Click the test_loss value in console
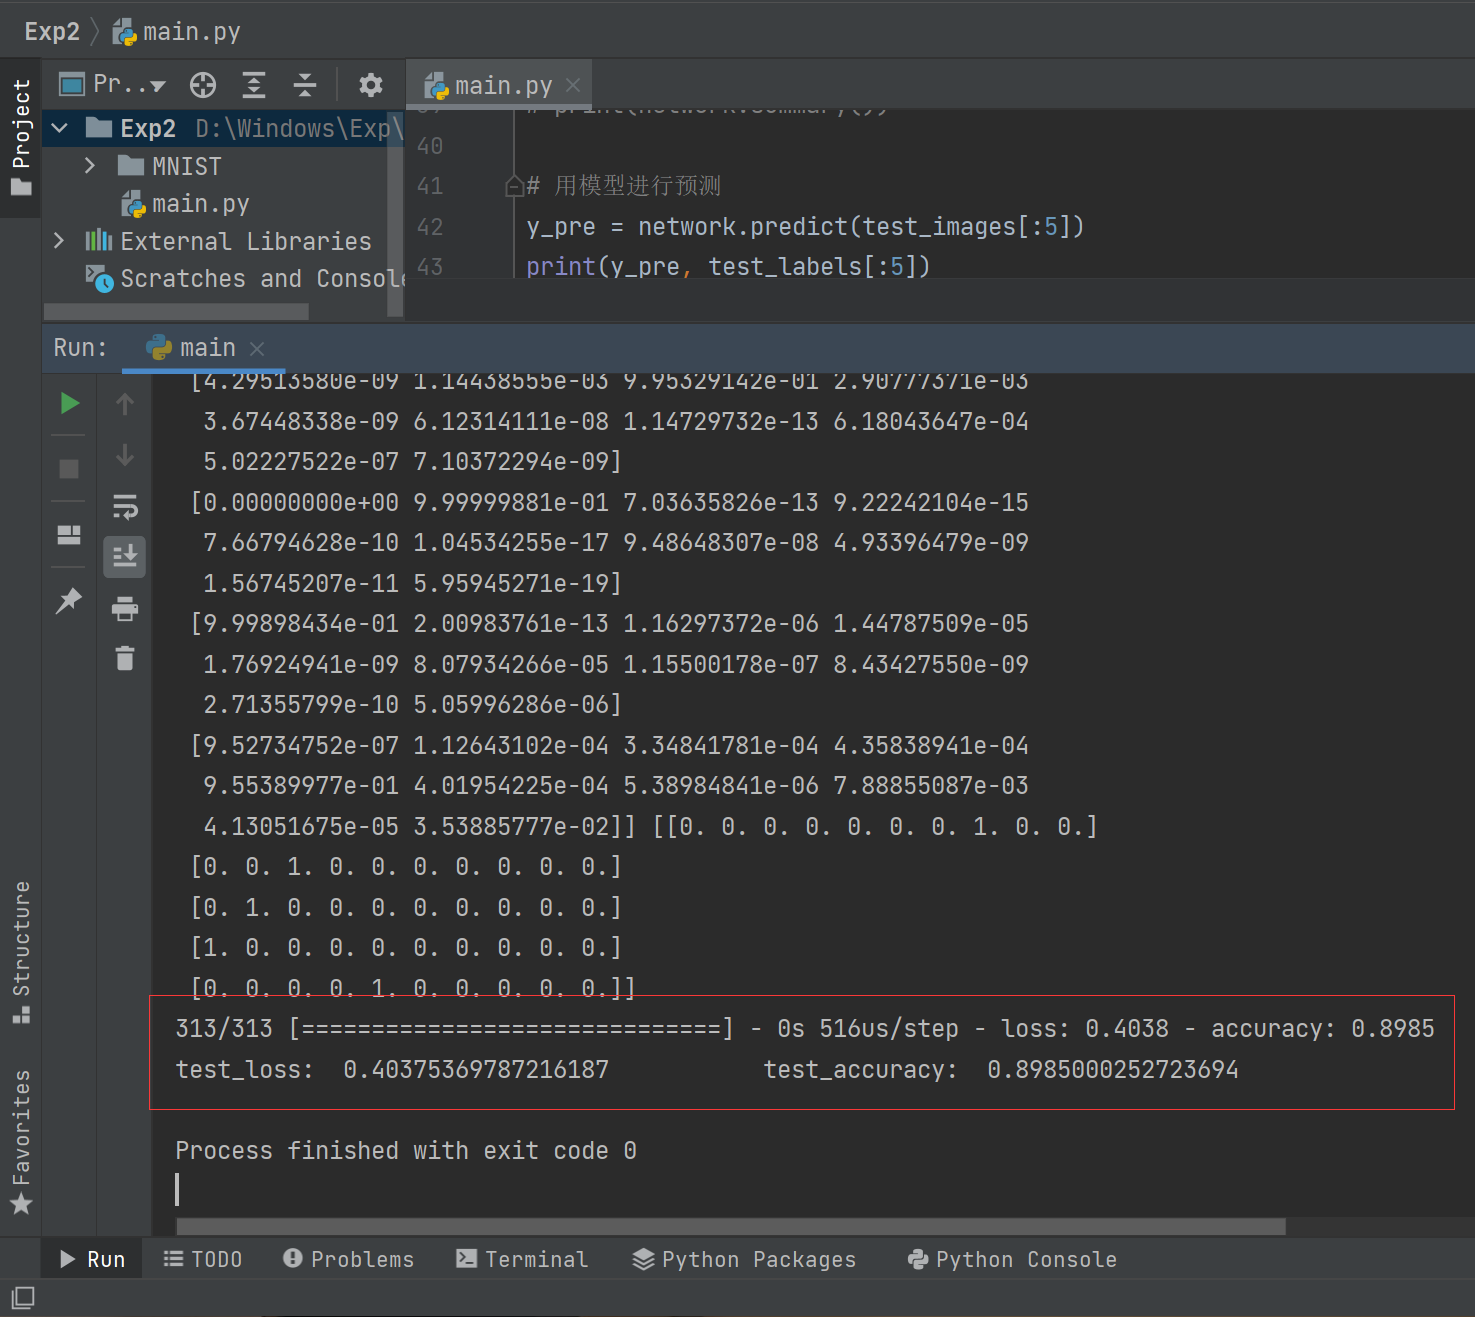This screenshot has height=1317, width=1475. click(475, 1070)
